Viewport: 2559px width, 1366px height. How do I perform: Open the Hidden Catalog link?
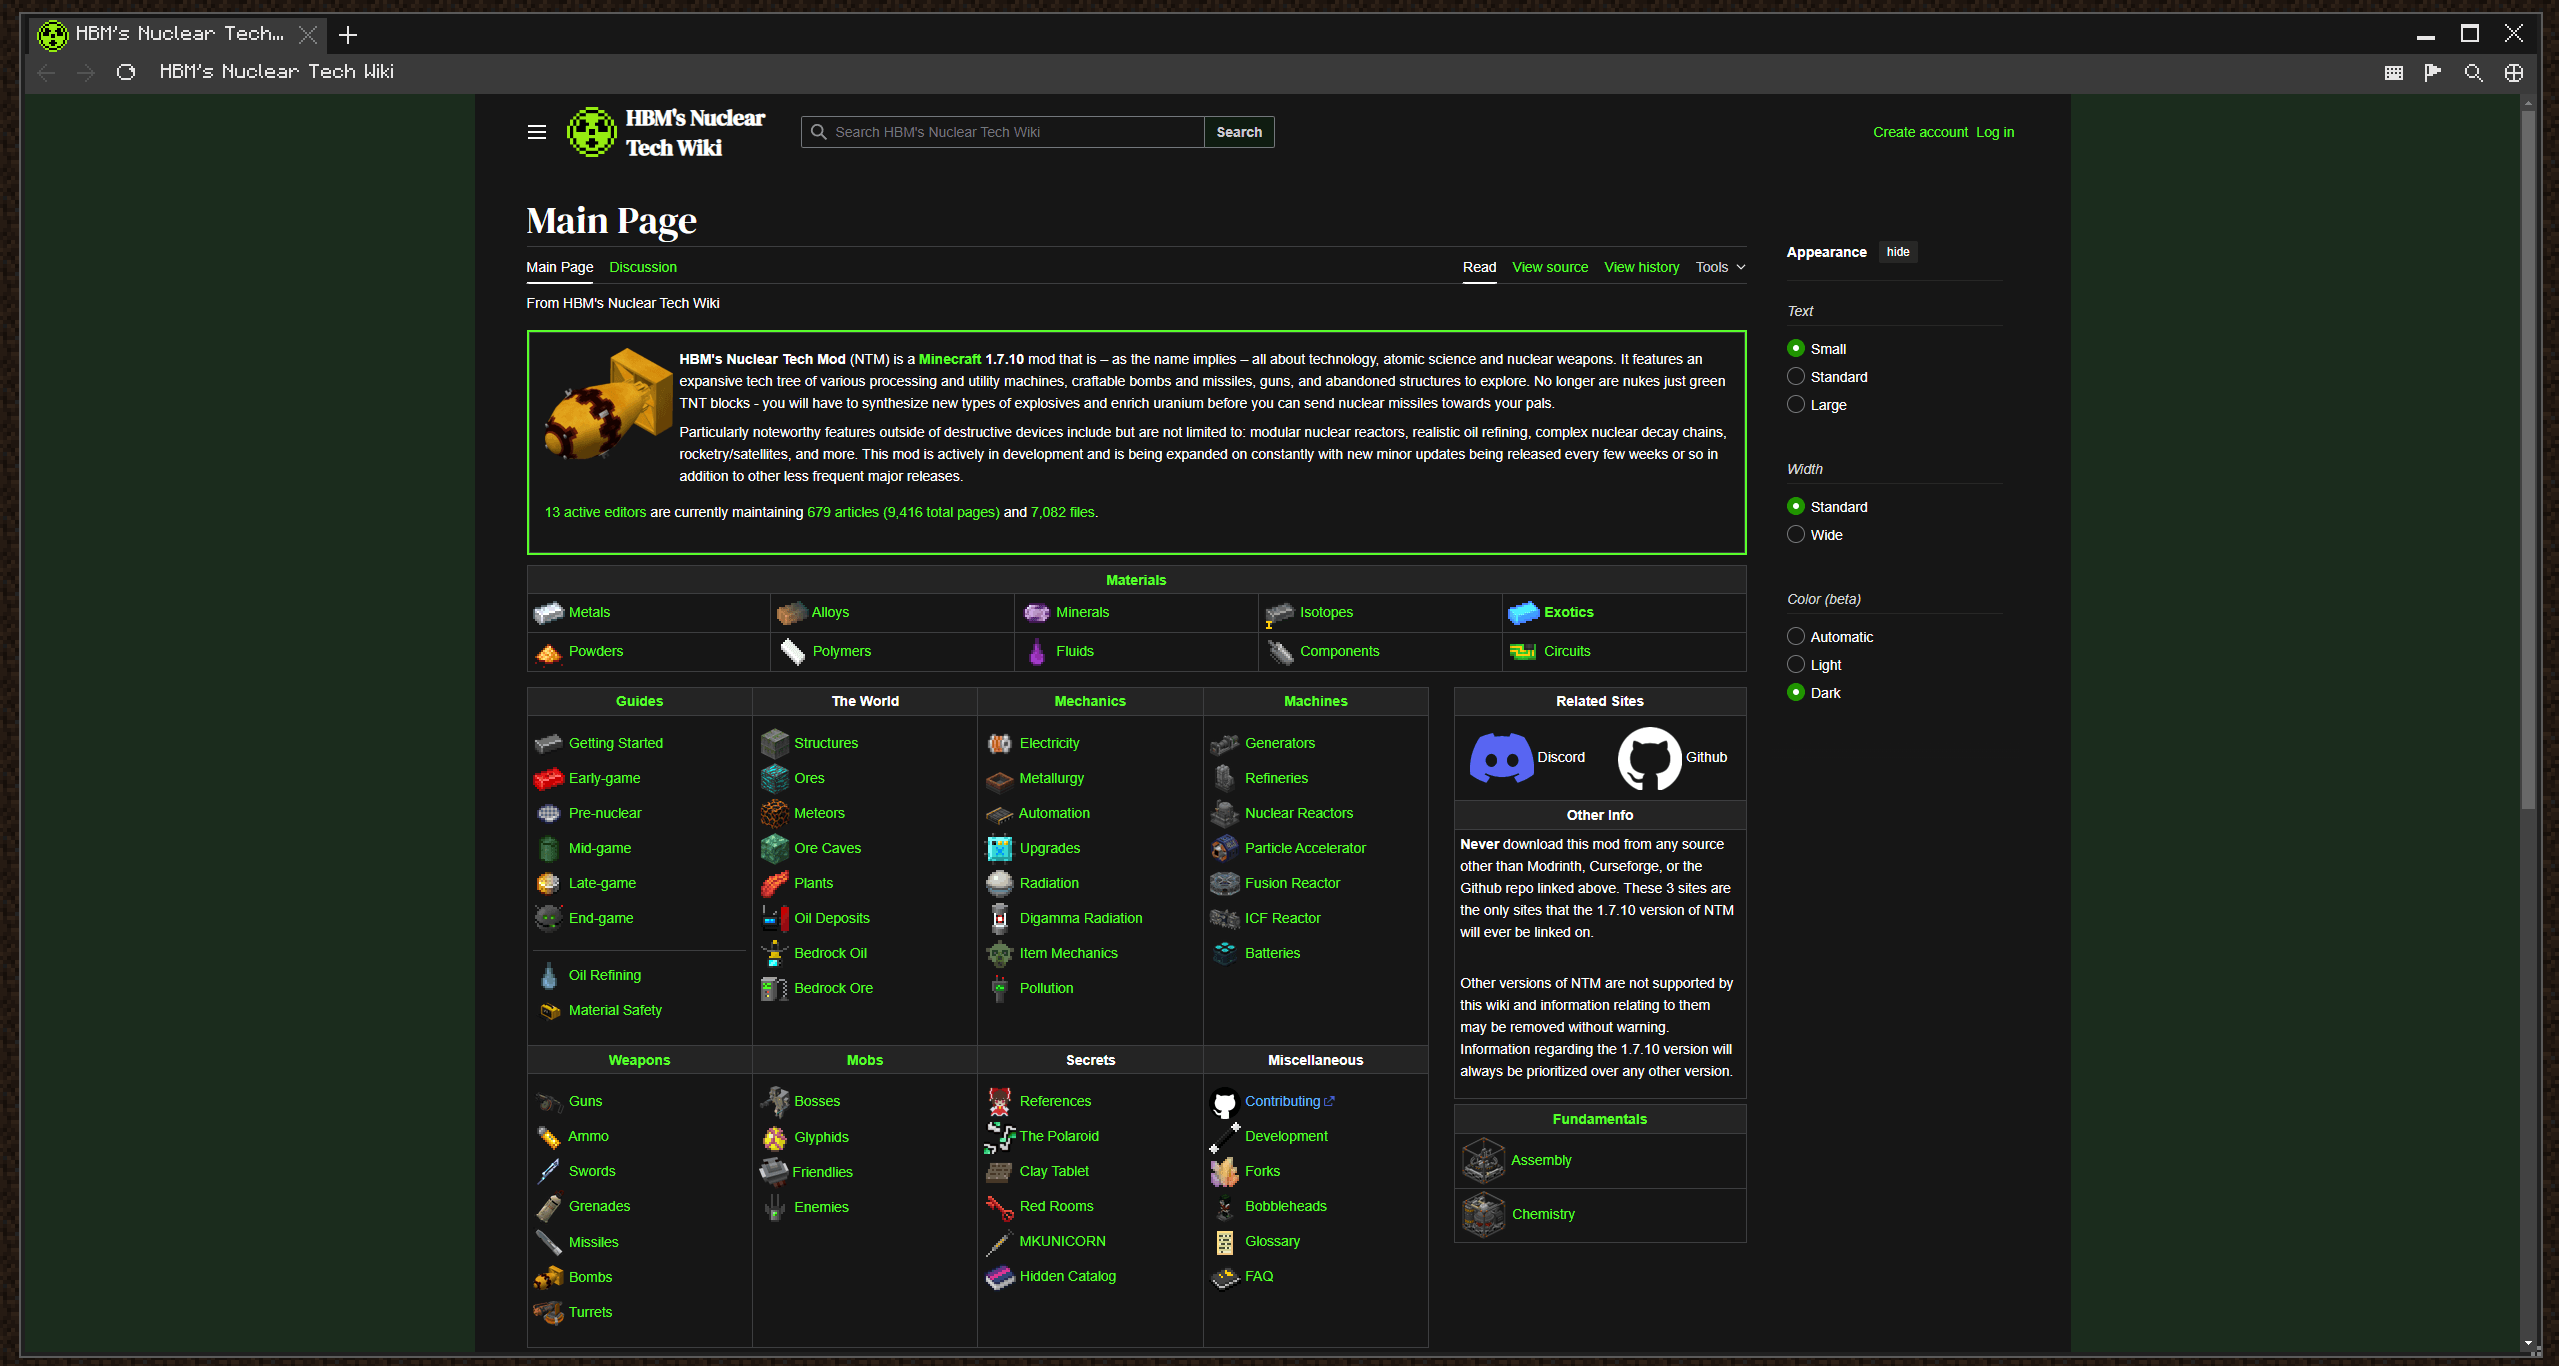[x=1068, y=1276]
